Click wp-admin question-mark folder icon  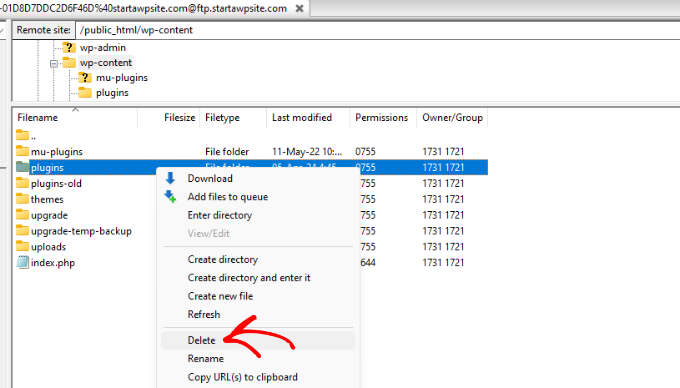coord(69,47)
